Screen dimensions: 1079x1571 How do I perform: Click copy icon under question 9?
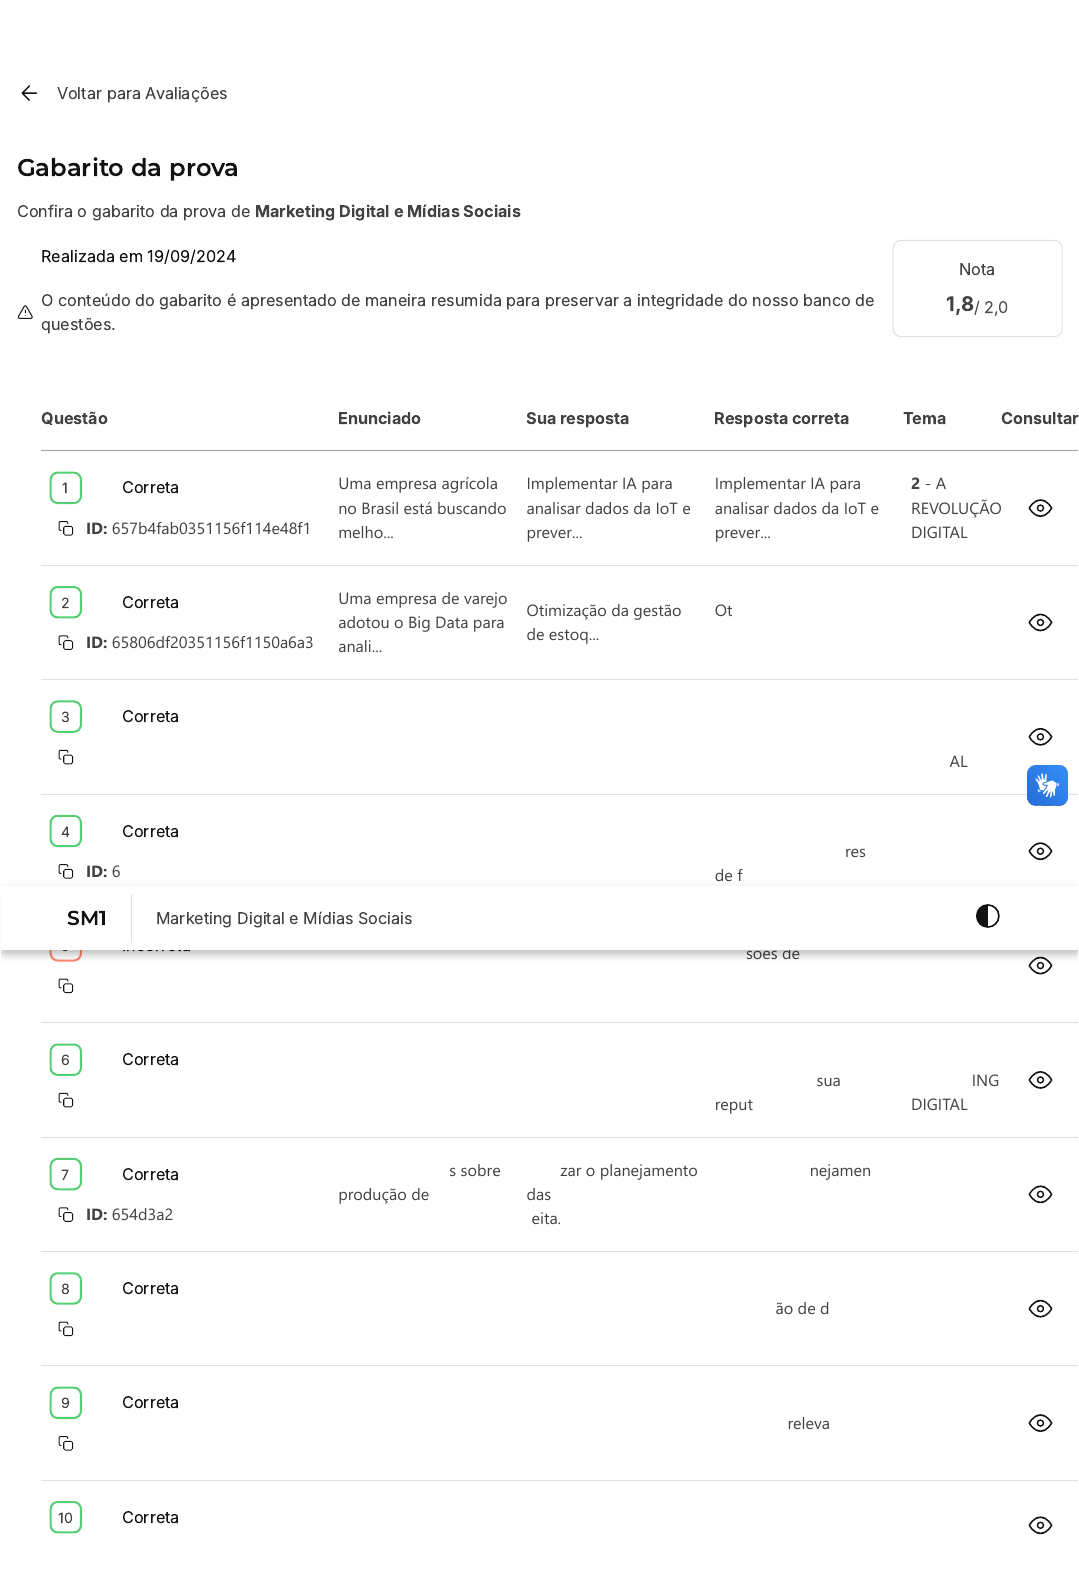(x=66, y=1443)
